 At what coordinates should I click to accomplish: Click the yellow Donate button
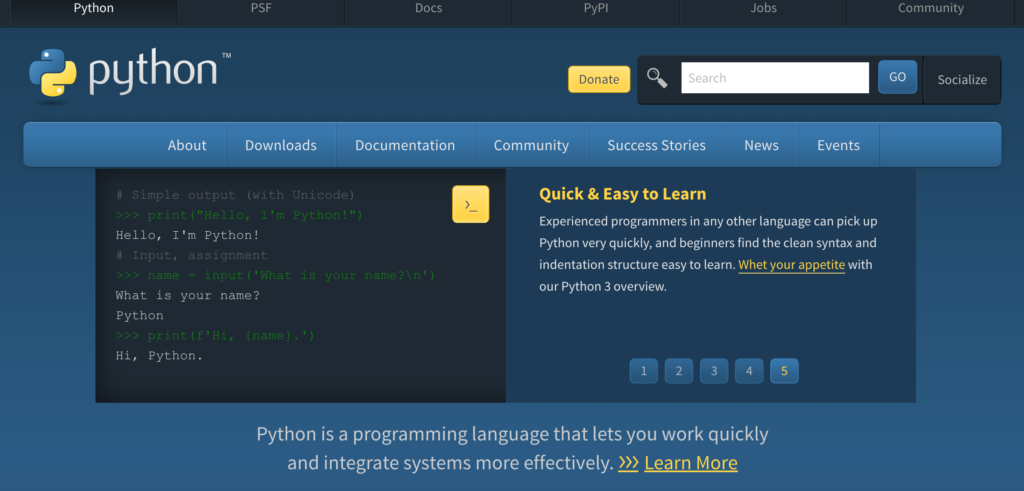tap(599, 79)
